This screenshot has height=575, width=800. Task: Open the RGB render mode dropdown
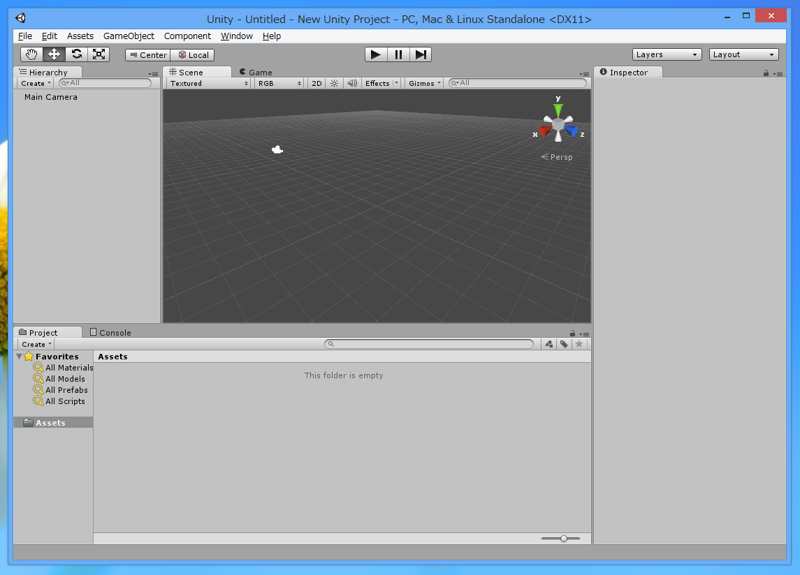pos(279,83)
